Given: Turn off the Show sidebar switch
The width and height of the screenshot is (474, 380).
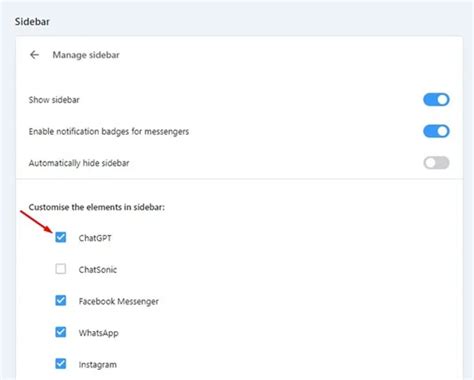Looking at the screenshot, I should pyautogui.click(x=436, y=100).
